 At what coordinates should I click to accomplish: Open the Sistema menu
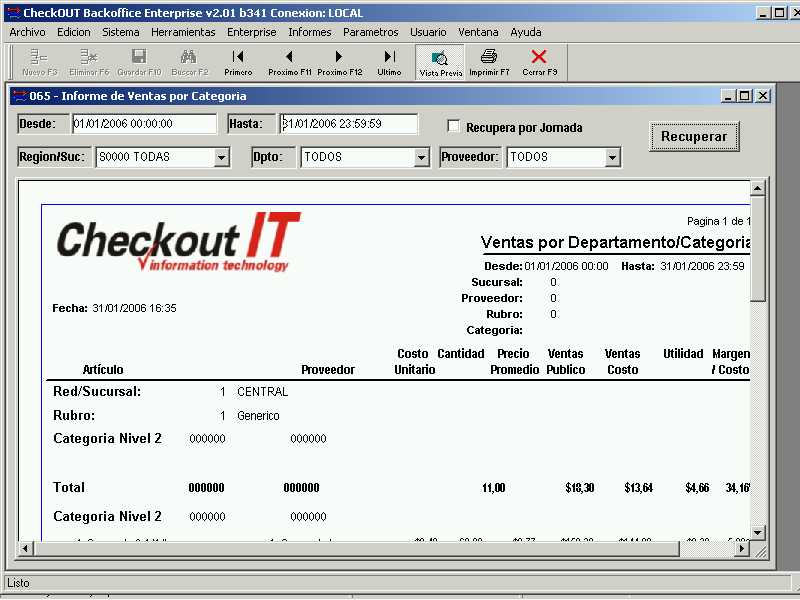tap(120, 32)
